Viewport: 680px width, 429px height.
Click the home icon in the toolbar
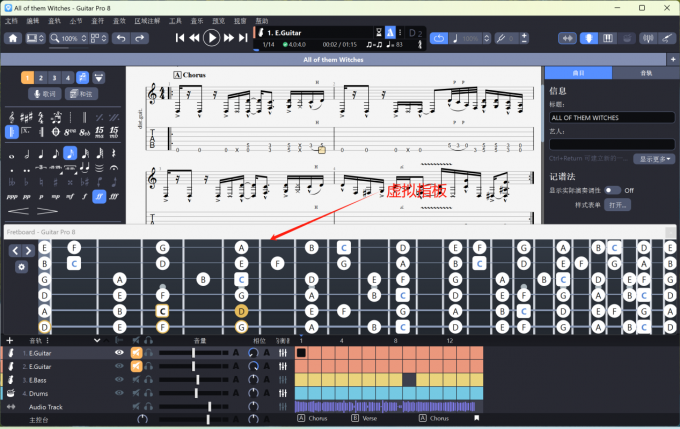point(14,38)
